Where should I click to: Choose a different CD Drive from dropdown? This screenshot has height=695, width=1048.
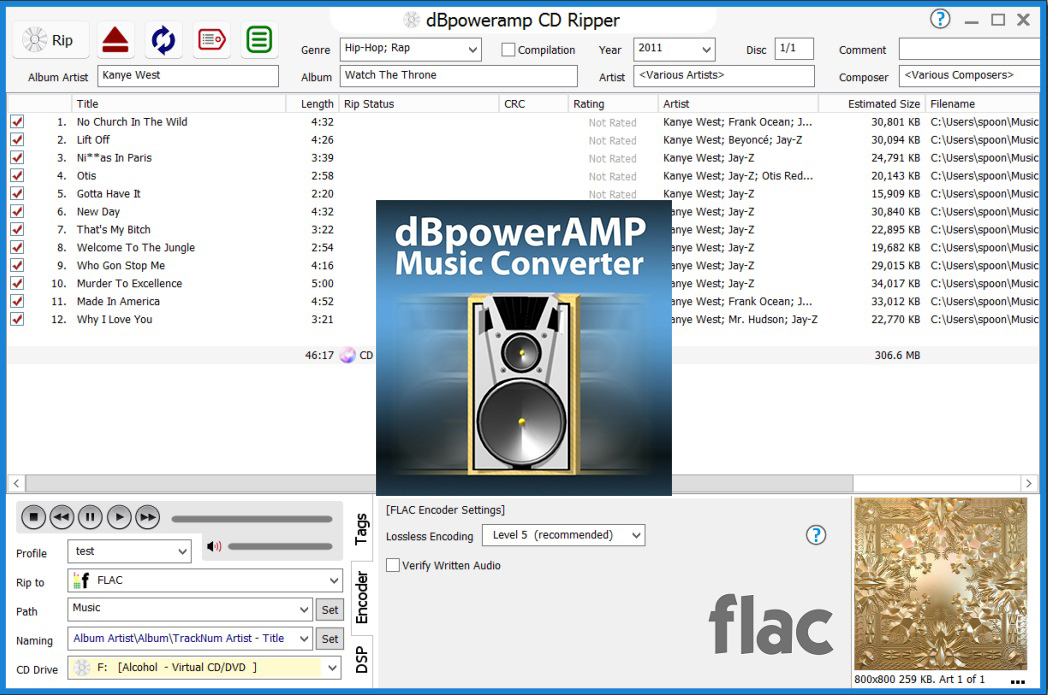click(x=332, y=668)
